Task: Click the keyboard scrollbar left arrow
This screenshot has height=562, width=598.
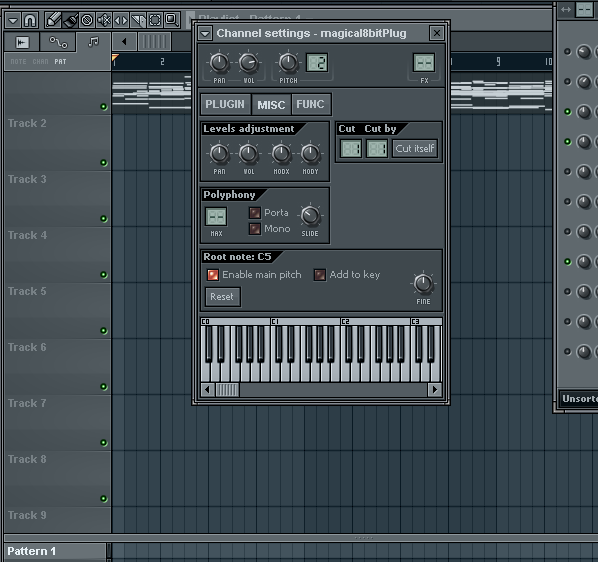Action: click(x=207, y=390)
